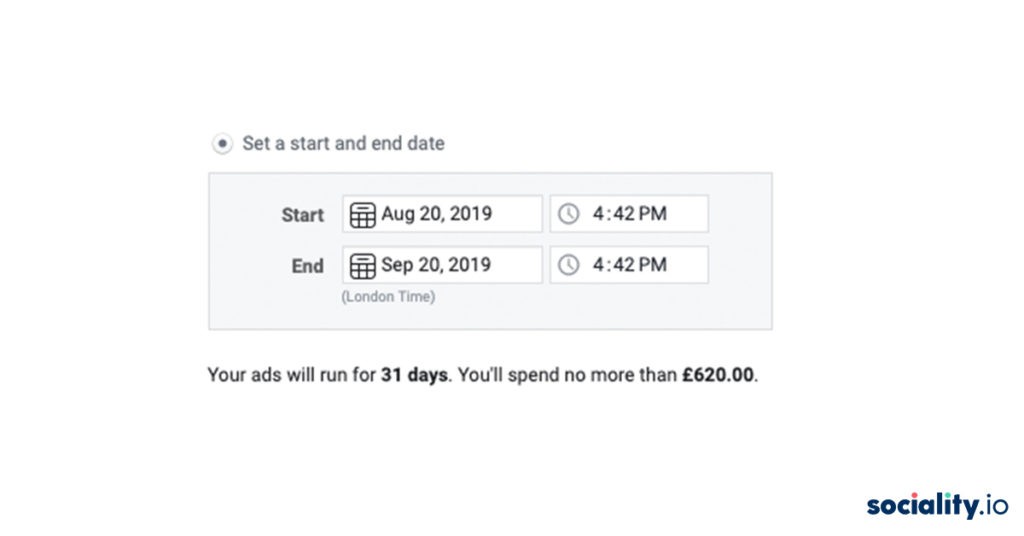1024x536 pixels.
Task: Click the clock icon in Start time field
Action: 568,213
